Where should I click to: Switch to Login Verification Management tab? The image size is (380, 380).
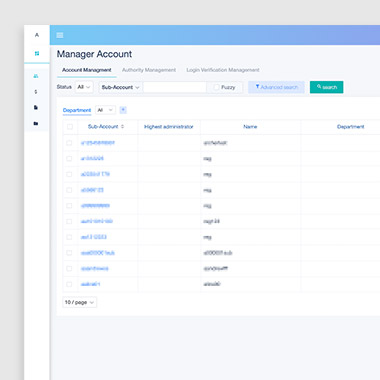point(223,70)
